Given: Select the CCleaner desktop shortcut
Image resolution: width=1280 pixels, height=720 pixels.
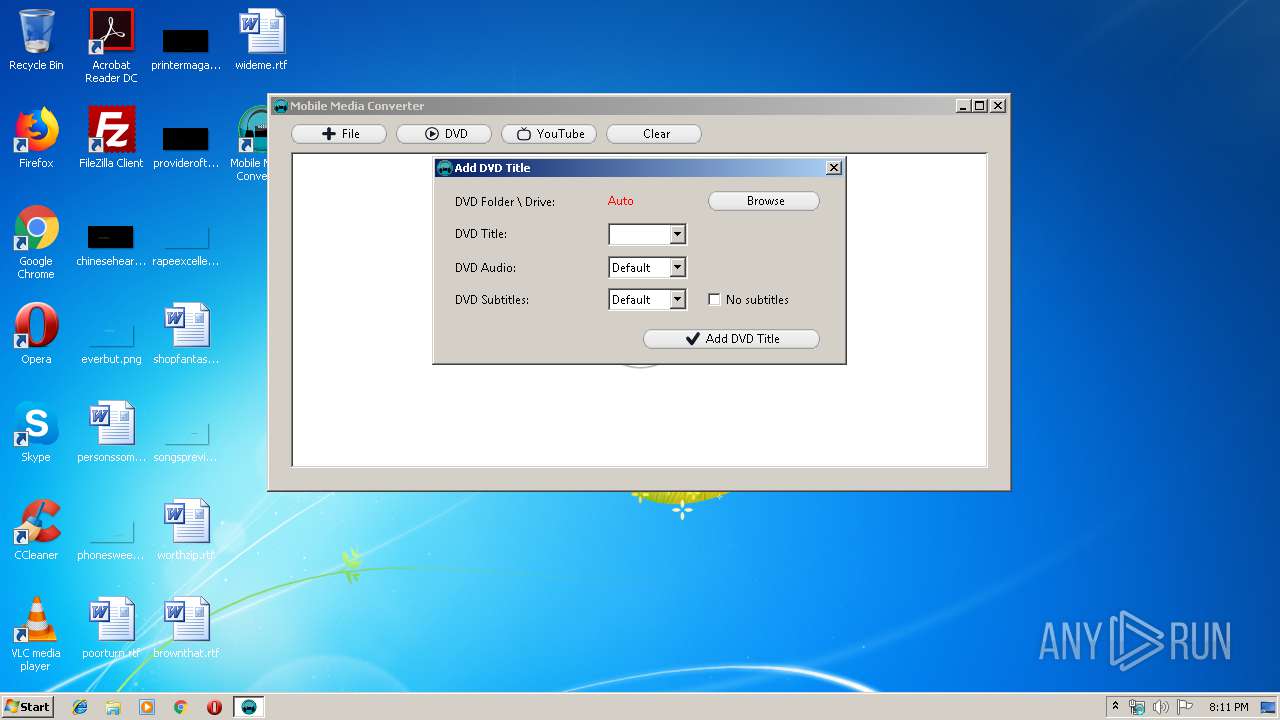Looking at the screenshot, I should pyautogui.click(x=36, y=530).
